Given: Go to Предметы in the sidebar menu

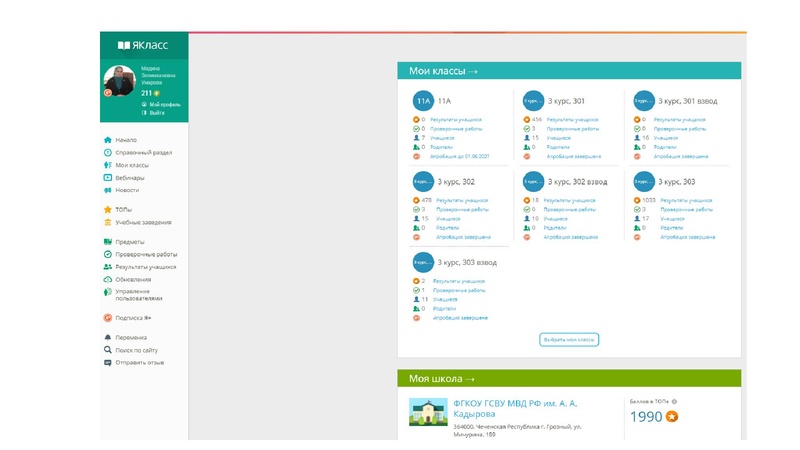Looking at the screenshot, I should click(x=130, y=242).
